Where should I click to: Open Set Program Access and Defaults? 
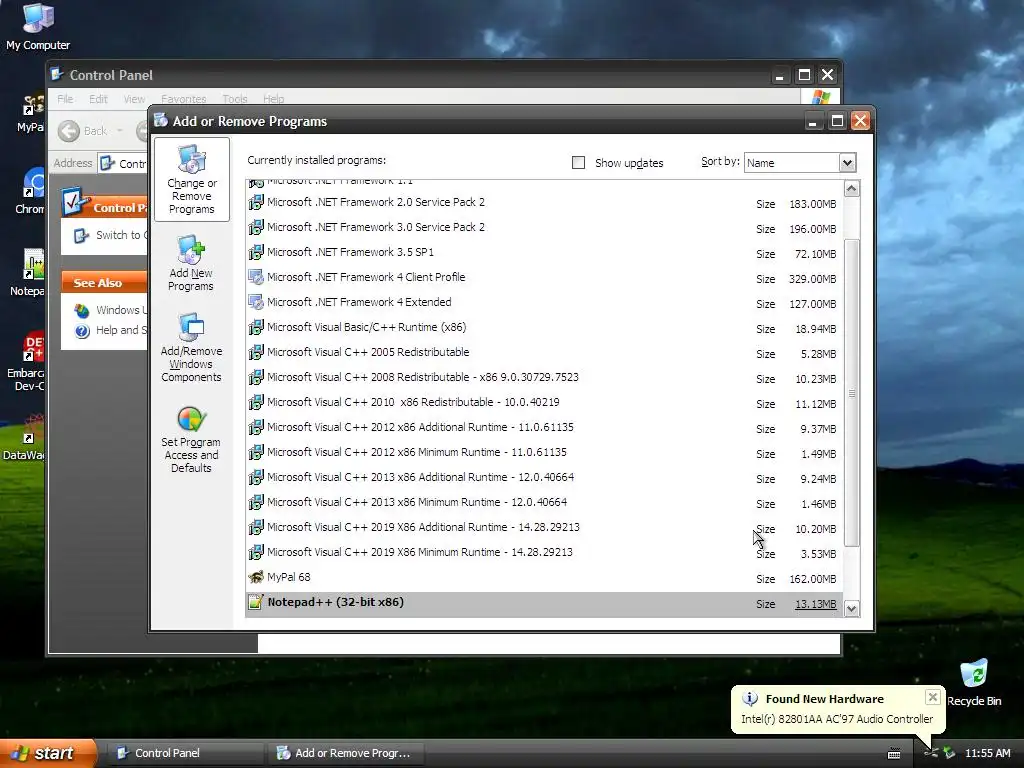[x=191, y=439]
